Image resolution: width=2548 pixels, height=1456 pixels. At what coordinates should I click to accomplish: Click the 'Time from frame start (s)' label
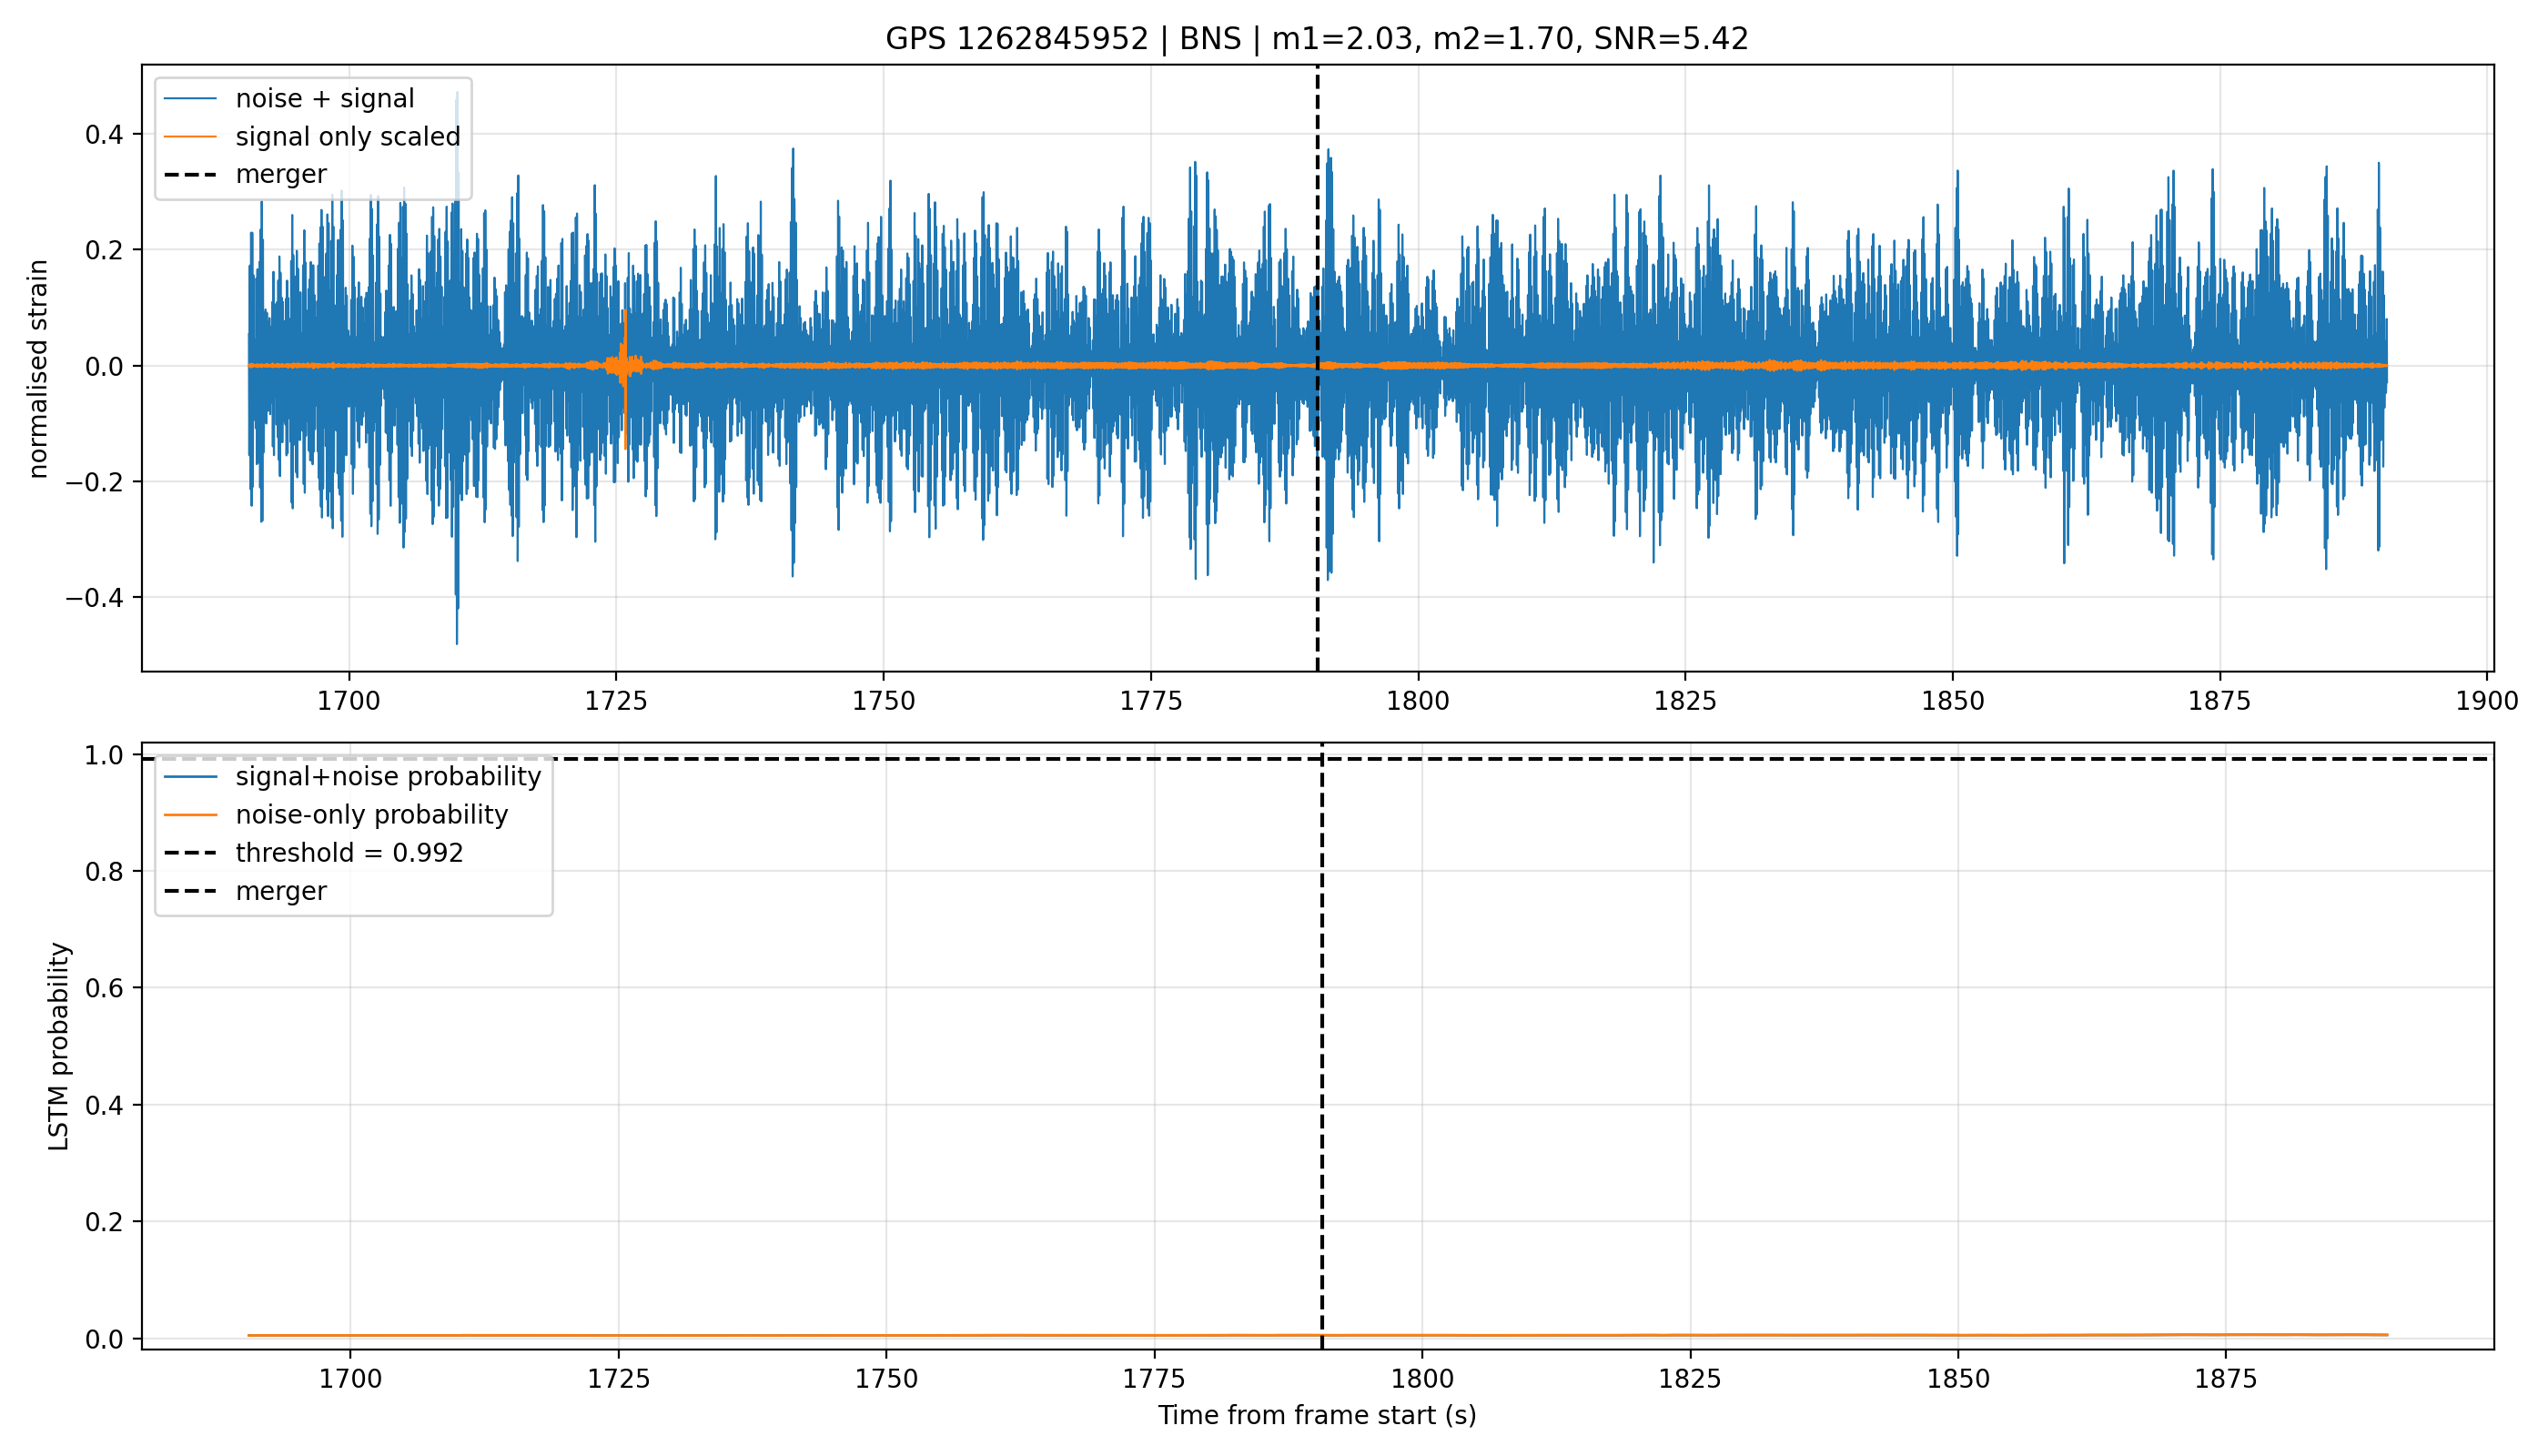(x=1317, y=1416)
